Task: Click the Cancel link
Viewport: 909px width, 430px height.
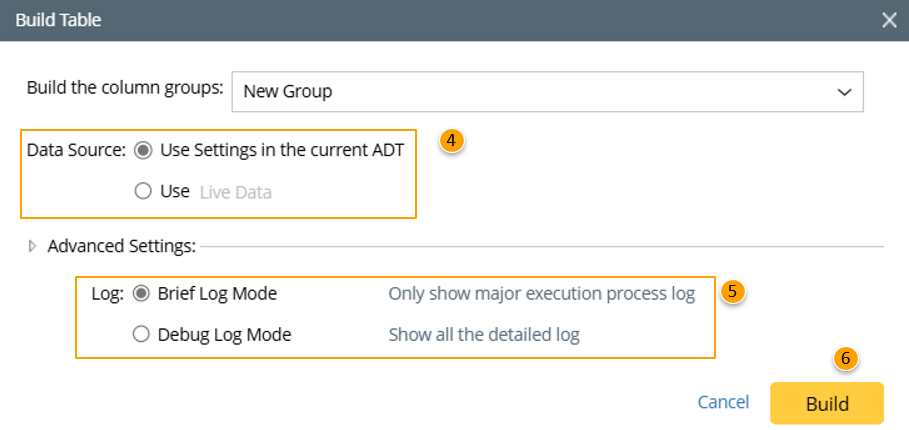Action: point(723,403)
